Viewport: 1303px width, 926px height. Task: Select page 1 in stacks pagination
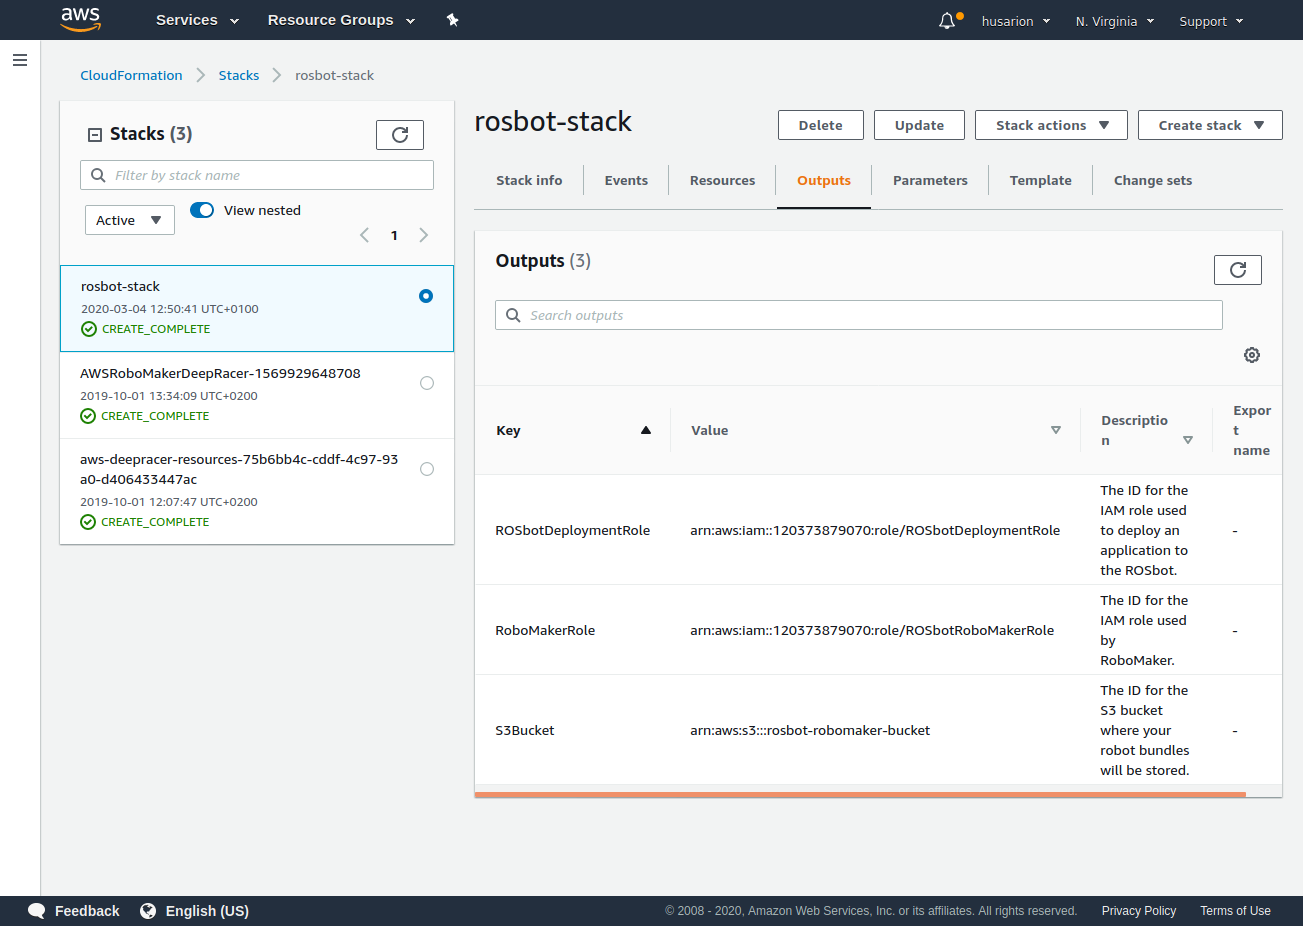pos(394,235)
